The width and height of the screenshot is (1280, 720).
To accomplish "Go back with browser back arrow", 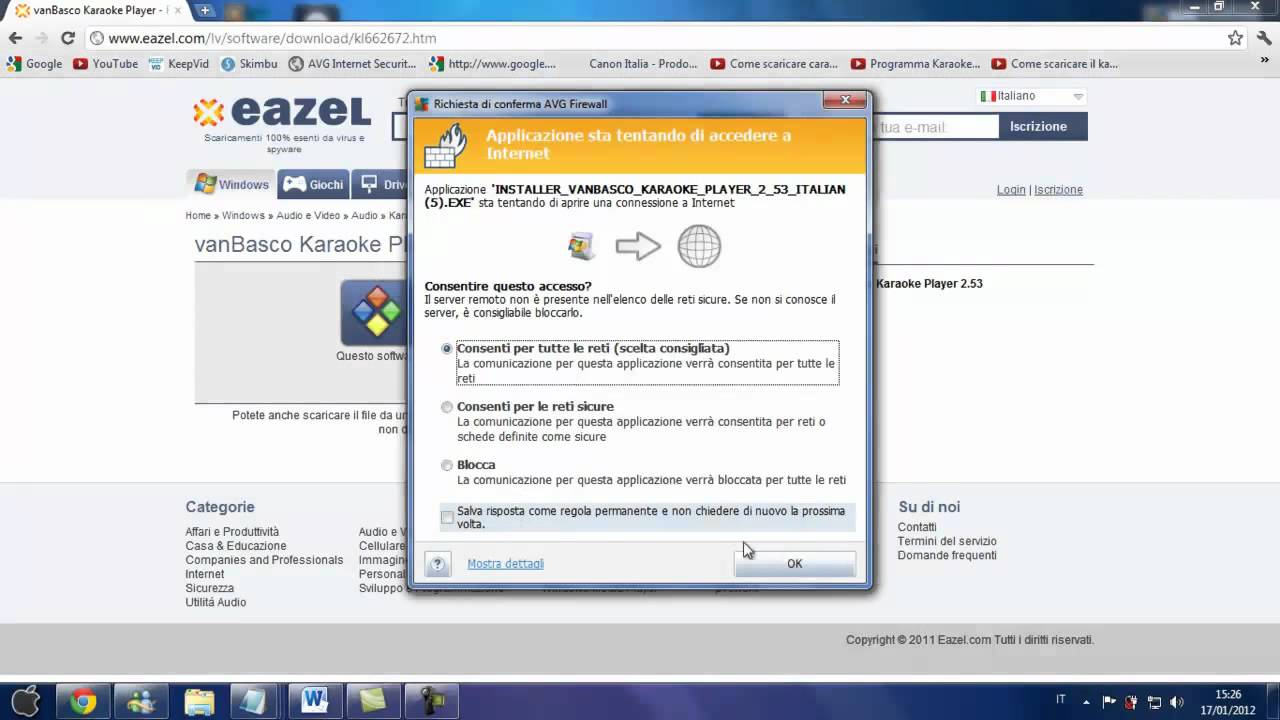I will click(x=15, y=38).
